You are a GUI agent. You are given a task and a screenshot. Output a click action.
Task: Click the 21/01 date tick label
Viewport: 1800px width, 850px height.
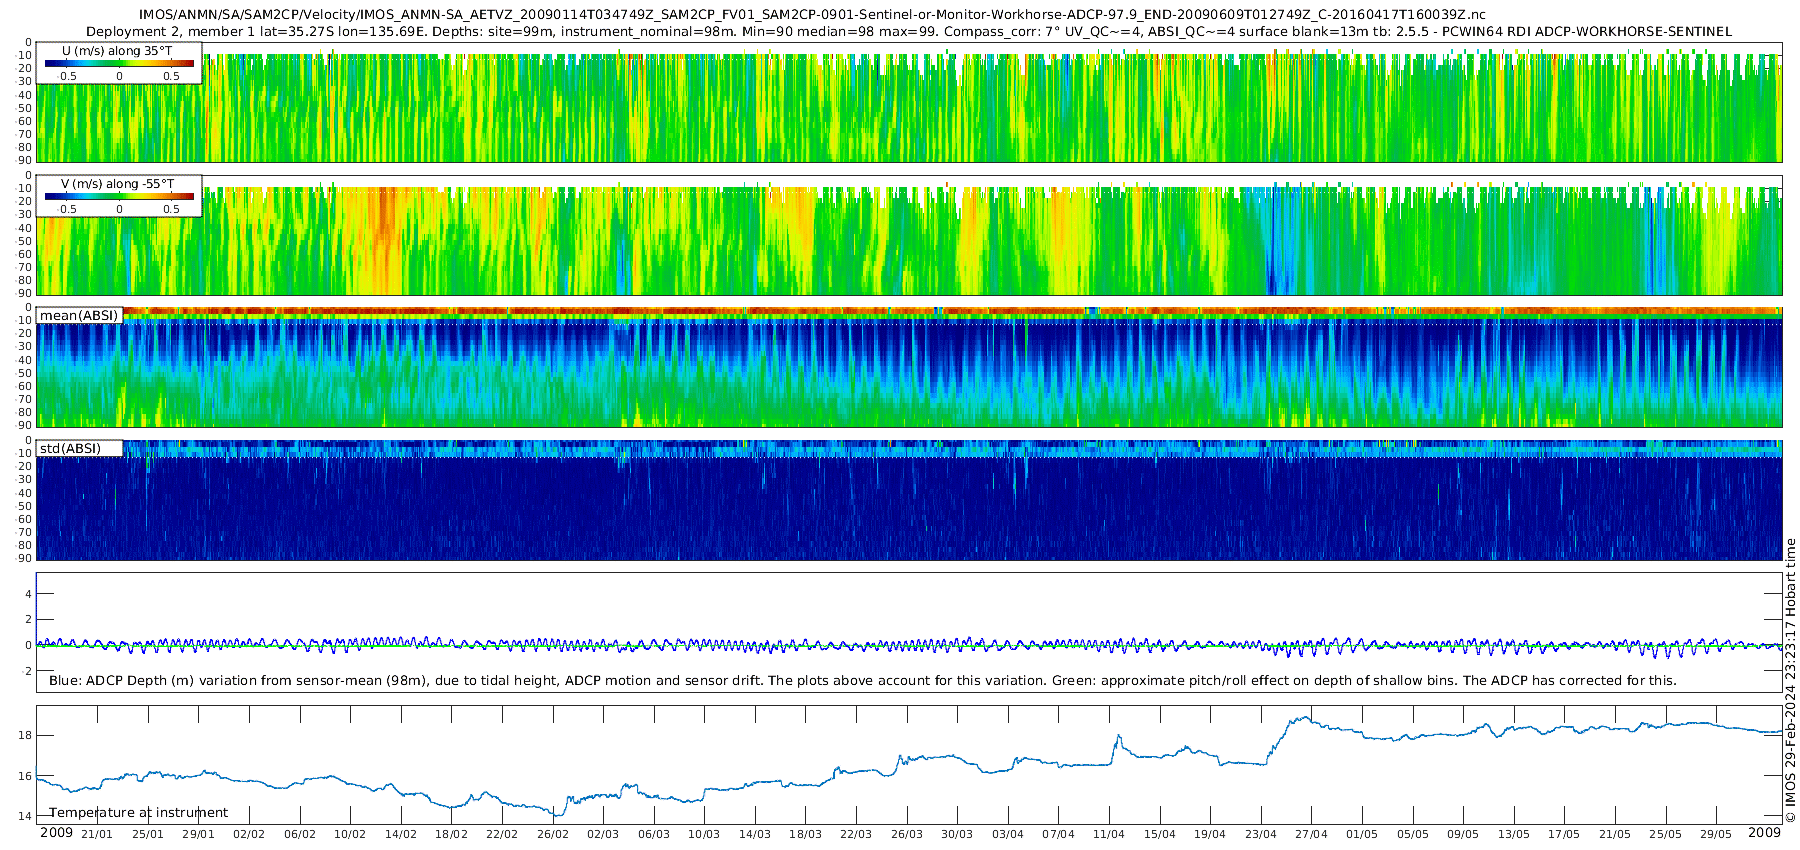click(x=97, y=834)
